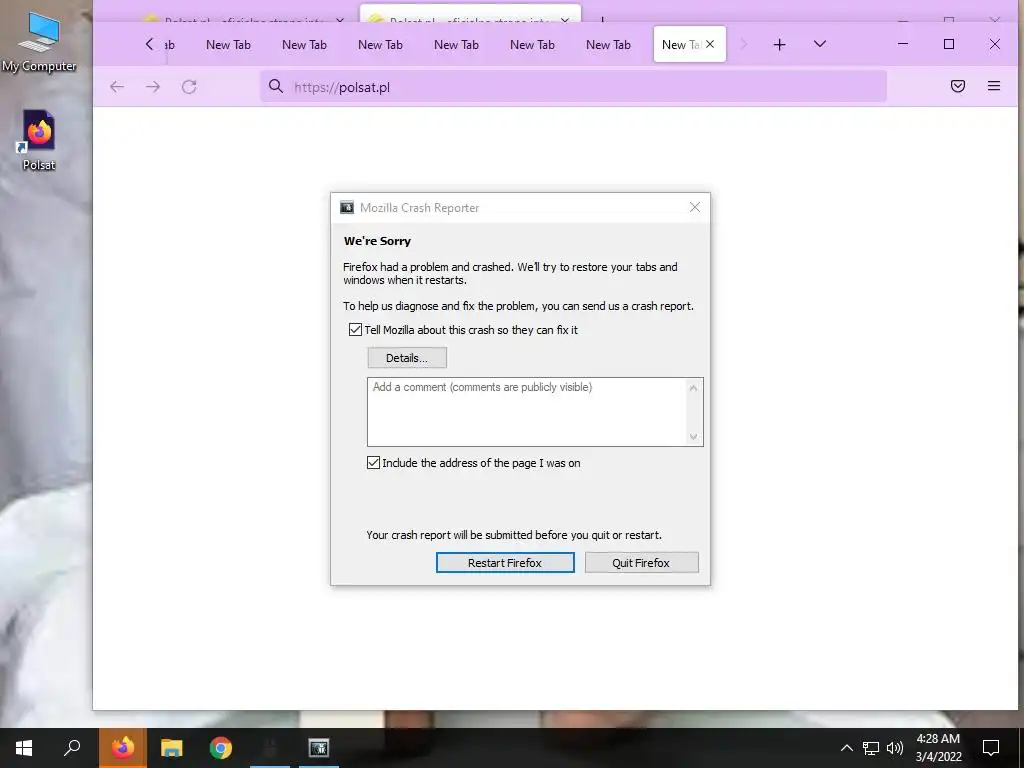
Task: Reload the page with refresh icon
Action: click(x=189, y=87)
